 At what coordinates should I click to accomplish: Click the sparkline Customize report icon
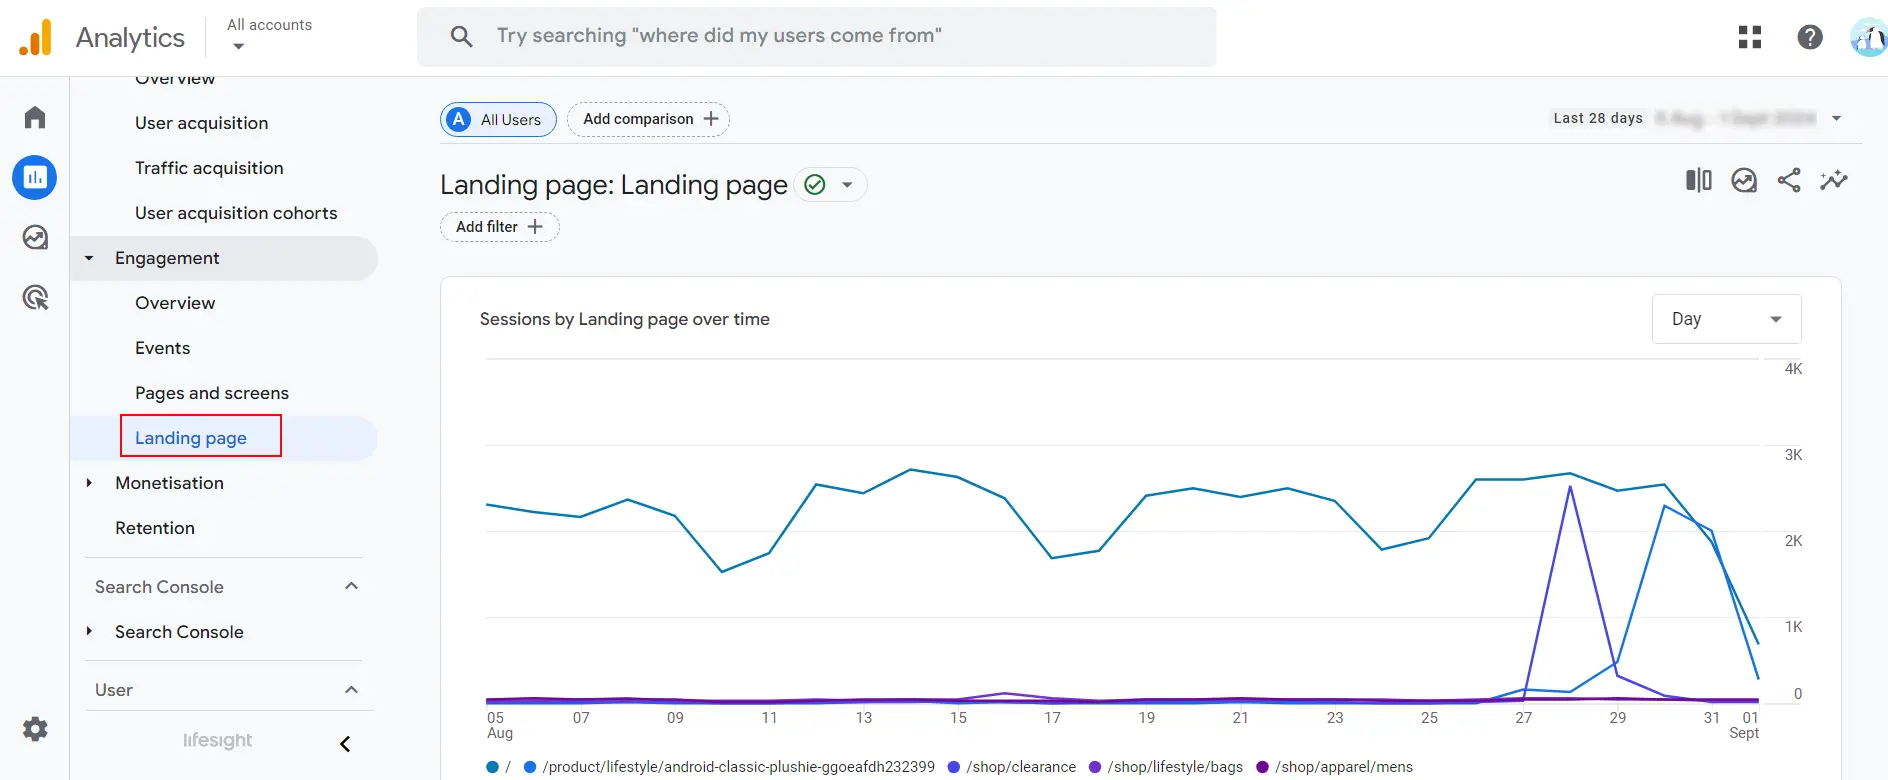1834,180
